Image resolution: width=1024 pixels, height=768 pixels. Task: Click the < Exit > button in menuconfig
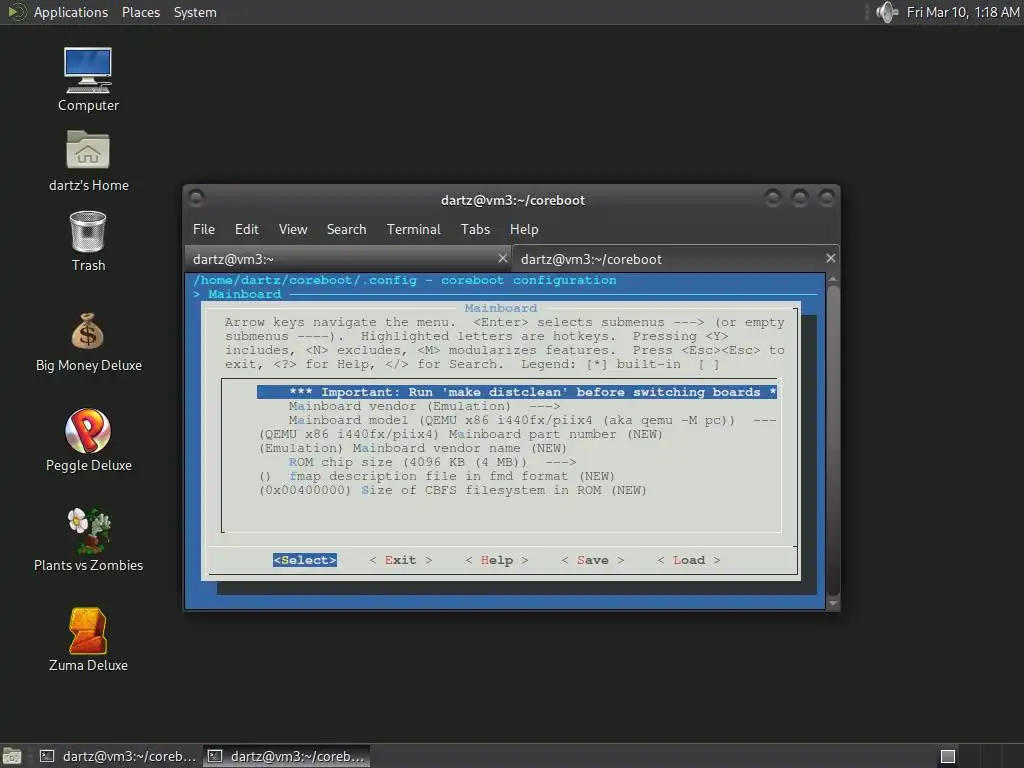400,560
